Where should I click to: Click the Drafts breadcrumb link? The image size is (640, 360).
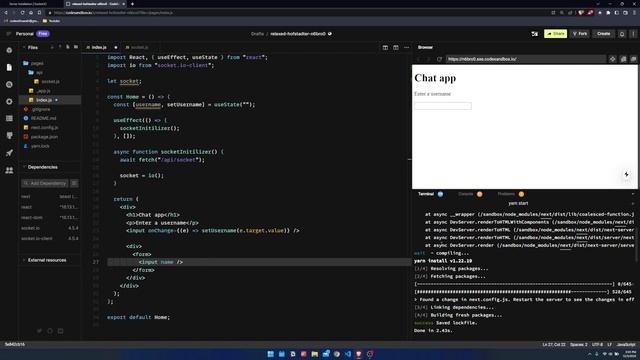coord(257,34)
